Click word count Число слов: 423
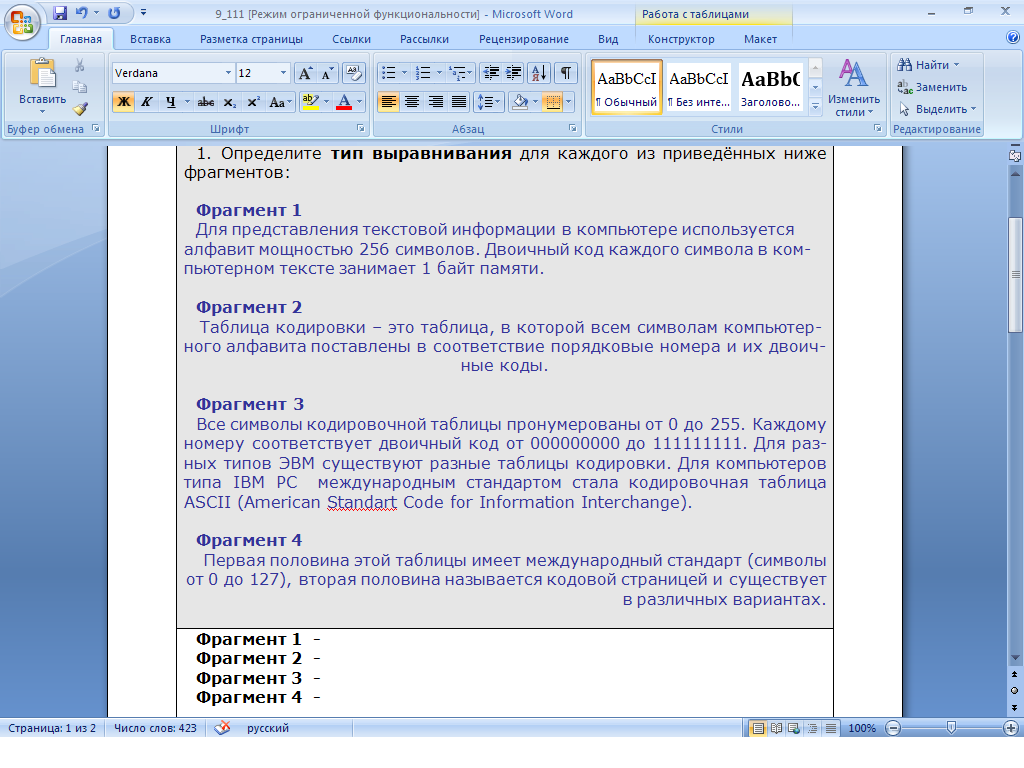The width and height of the screenshot is (1024, 768). [x=155, y=728]
